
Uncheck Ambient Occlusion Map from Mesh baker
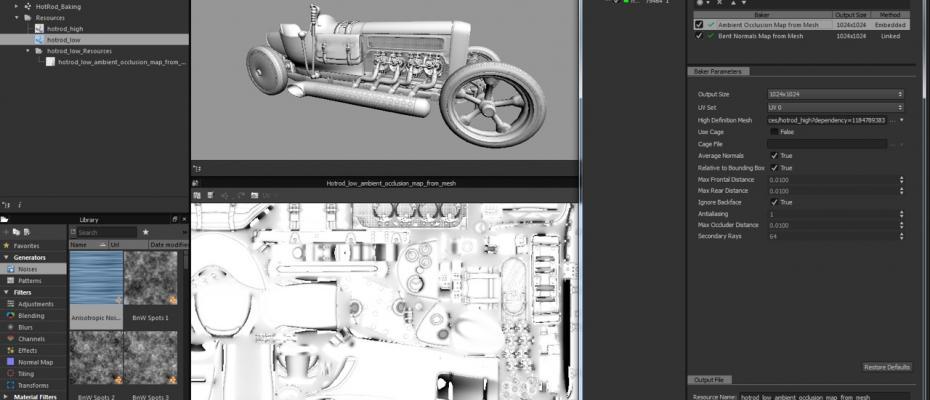pyautogui.click(x=699, y=25)
